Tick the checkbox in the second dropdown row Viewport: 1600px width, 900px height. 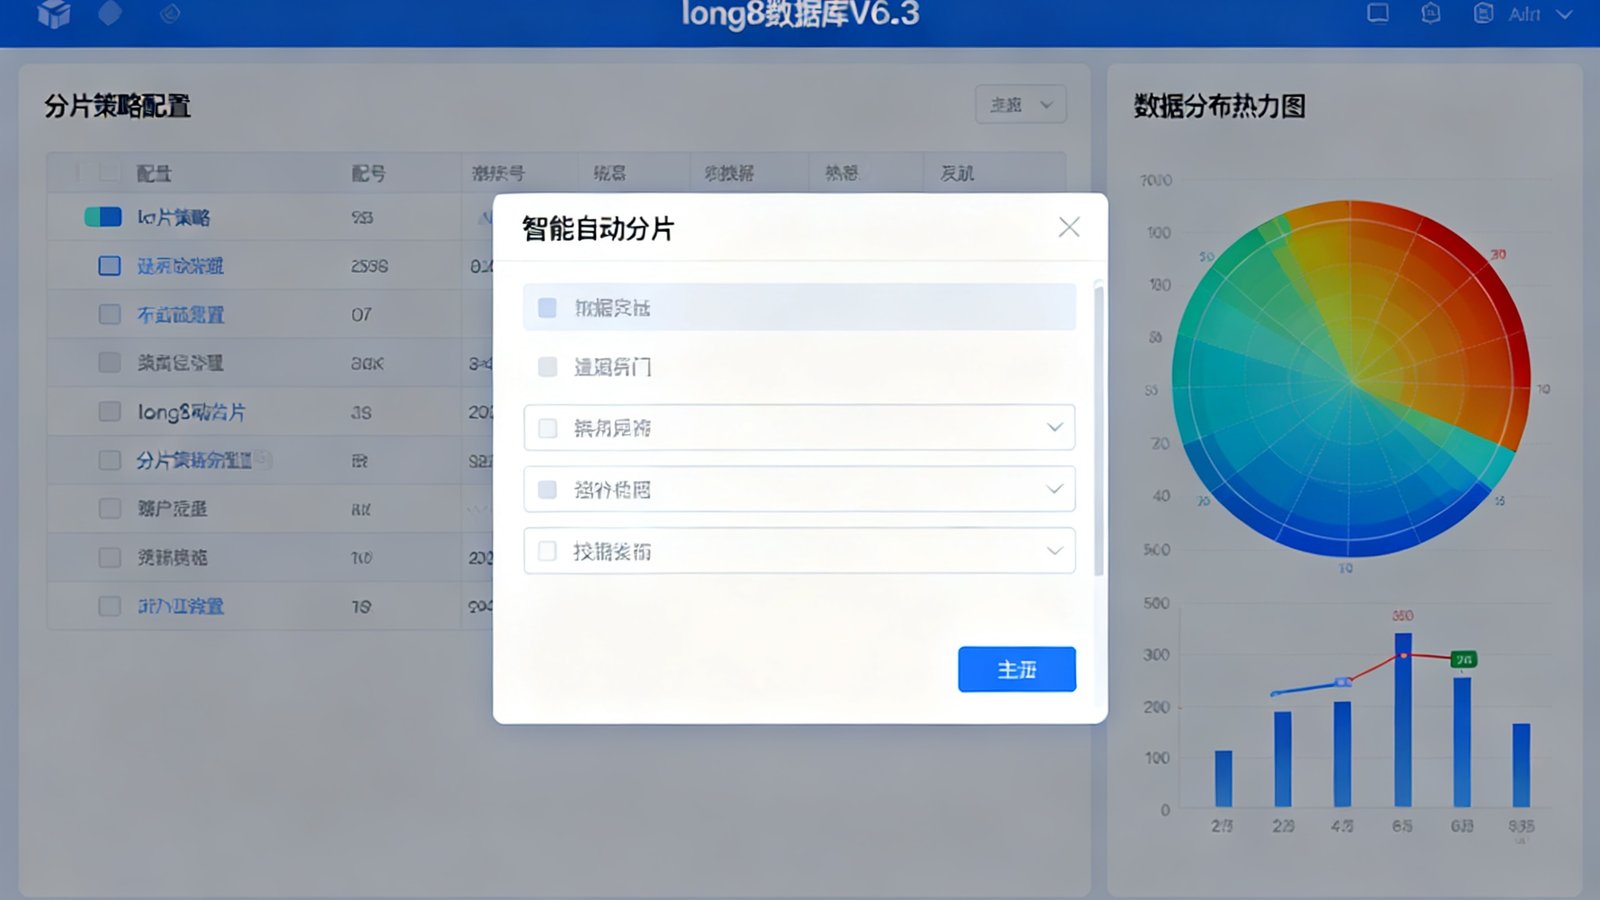pos(547,489)
